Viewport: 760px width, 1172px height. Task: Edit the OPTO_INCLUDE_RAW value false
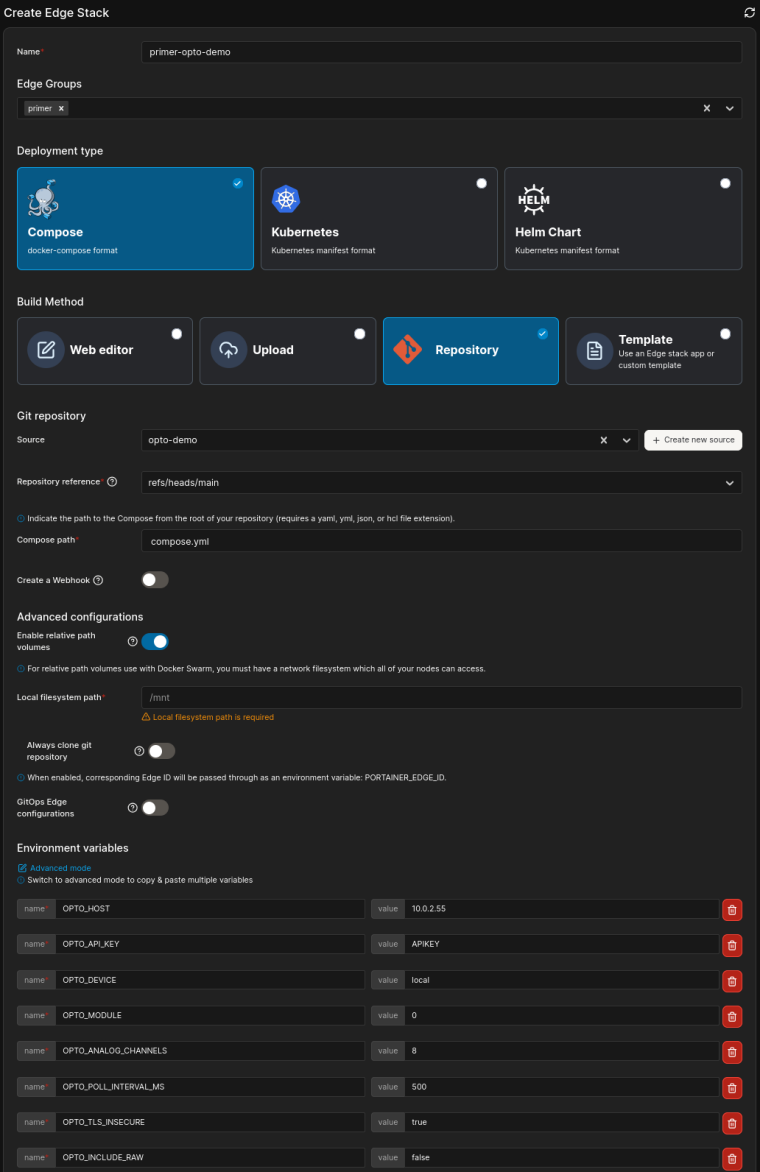click(561, 1158)
